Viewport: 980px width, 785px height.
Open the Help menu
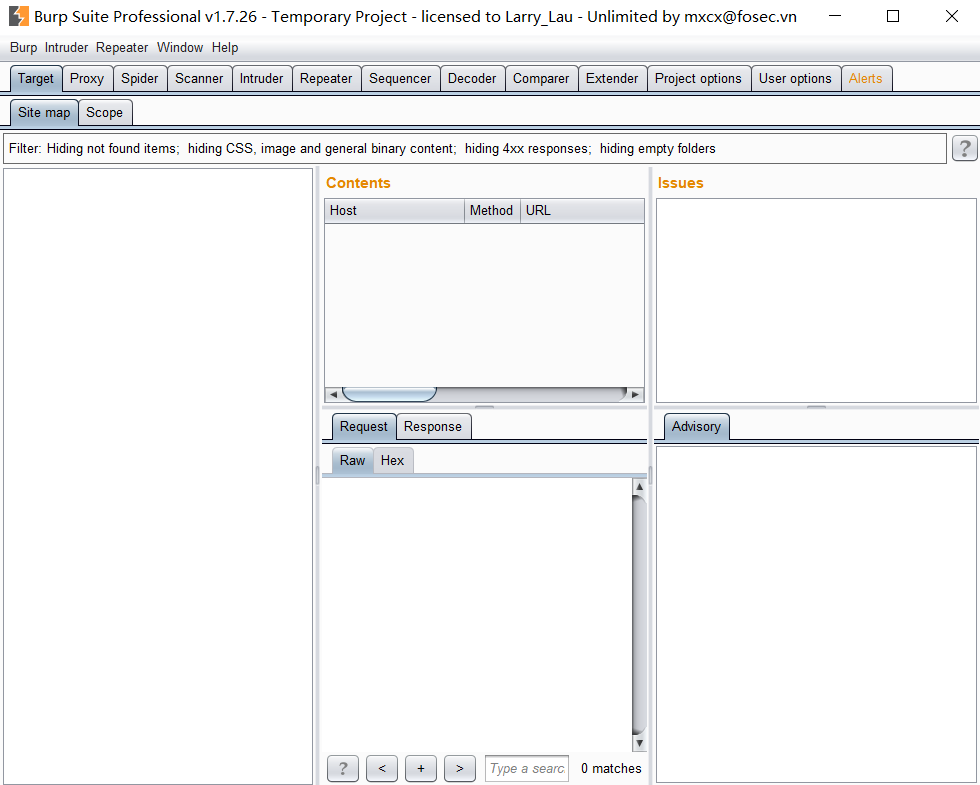coord(225,48)
